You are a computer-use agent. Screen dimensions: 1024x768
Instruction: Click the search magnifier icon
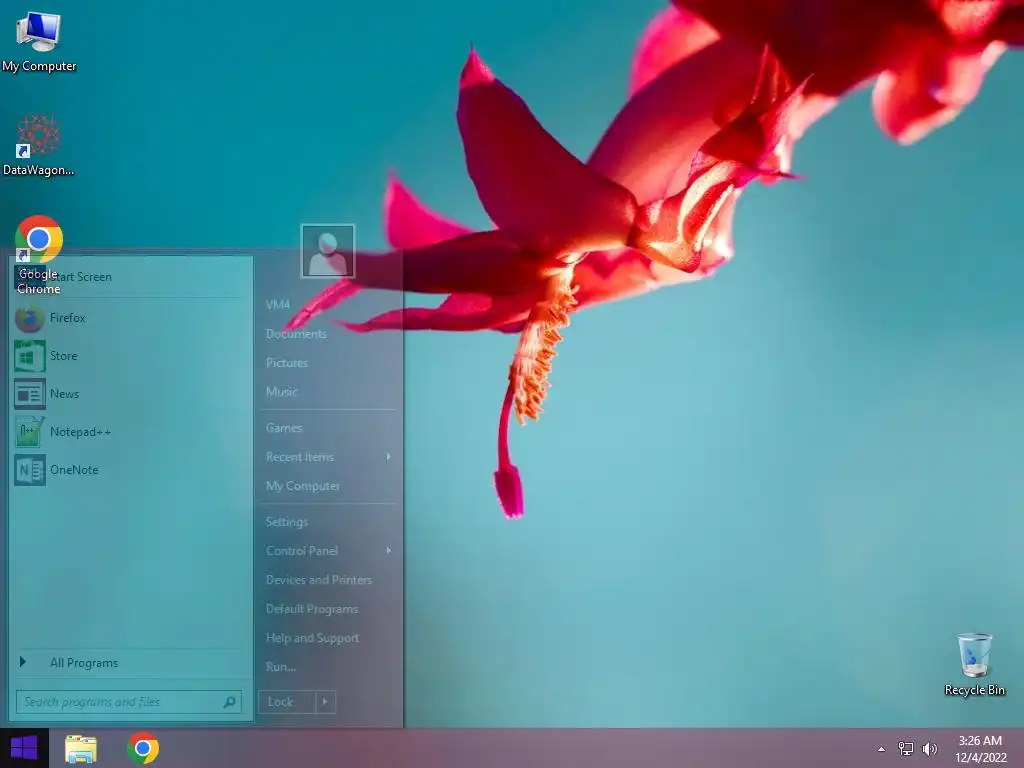[229, 702]
